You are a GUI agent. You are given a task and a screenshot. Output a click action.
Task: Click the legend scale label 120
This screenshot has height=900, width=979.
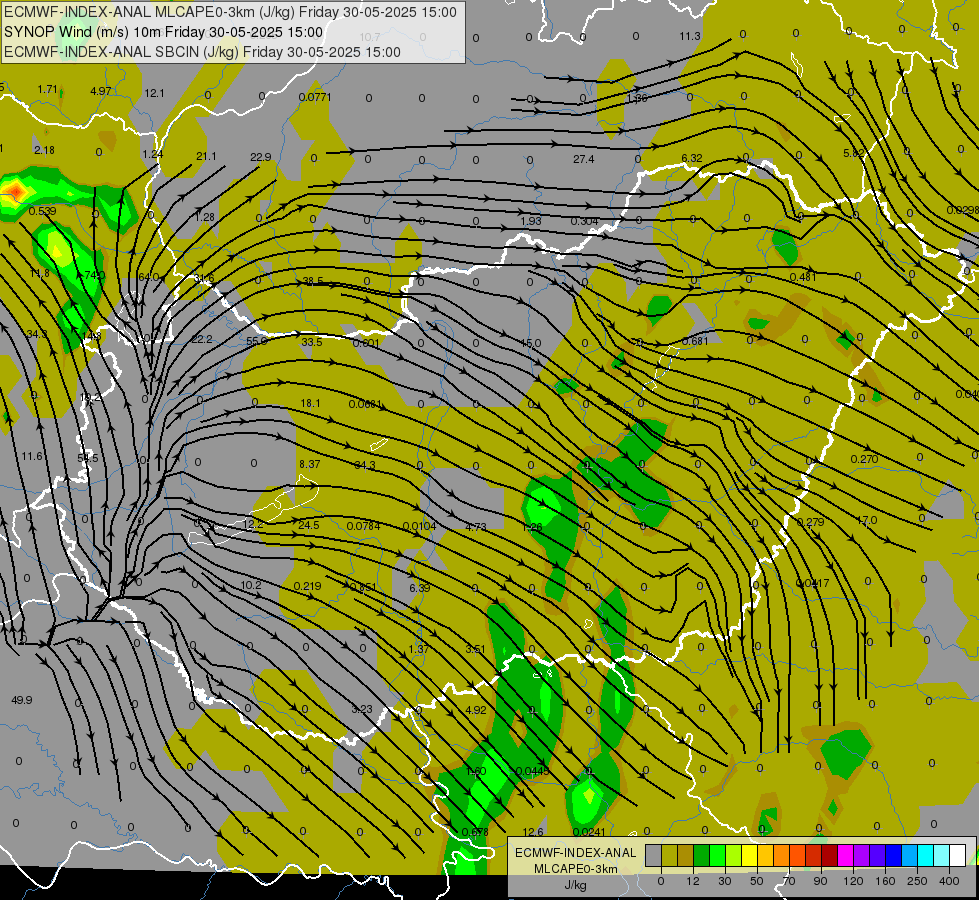(853, 881)
